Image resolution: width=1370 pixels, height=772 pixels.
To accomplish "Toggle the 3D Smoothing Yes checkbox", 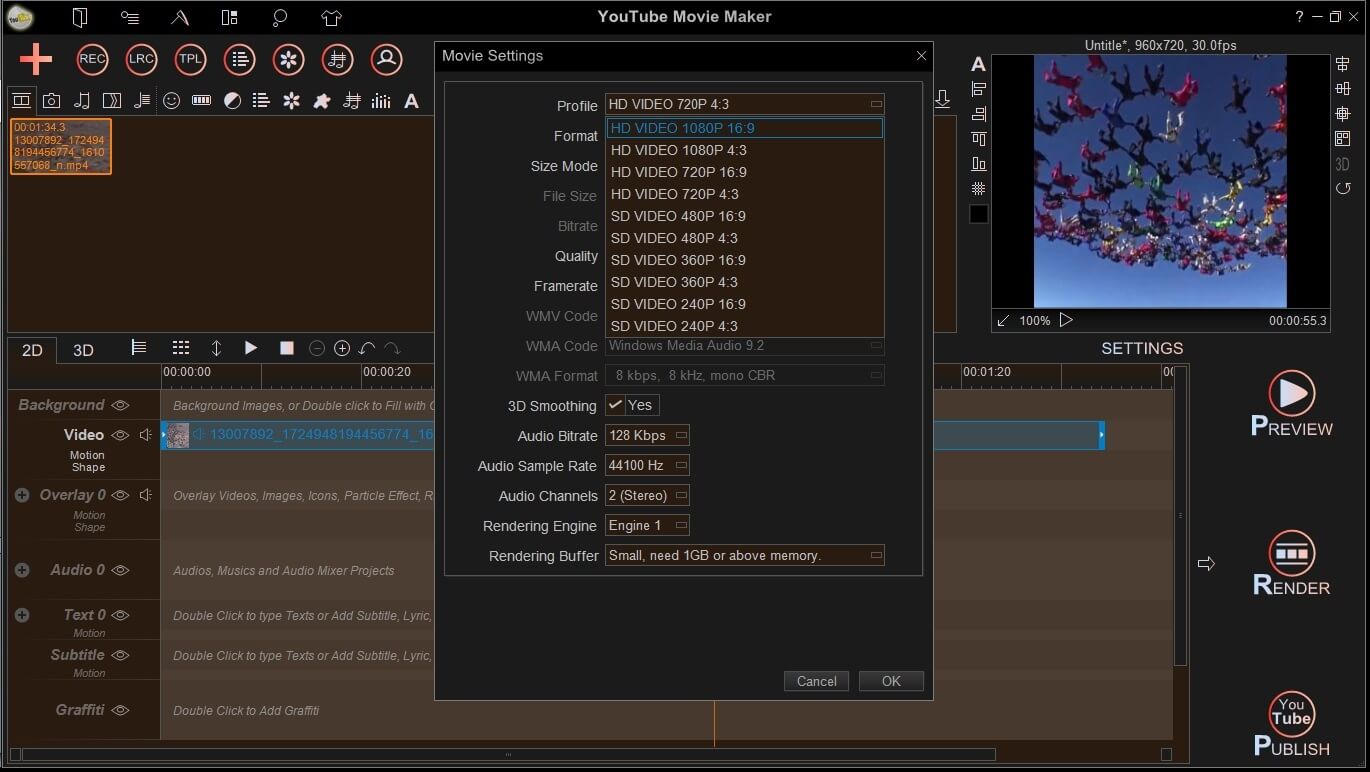I will tap(617, 405).
